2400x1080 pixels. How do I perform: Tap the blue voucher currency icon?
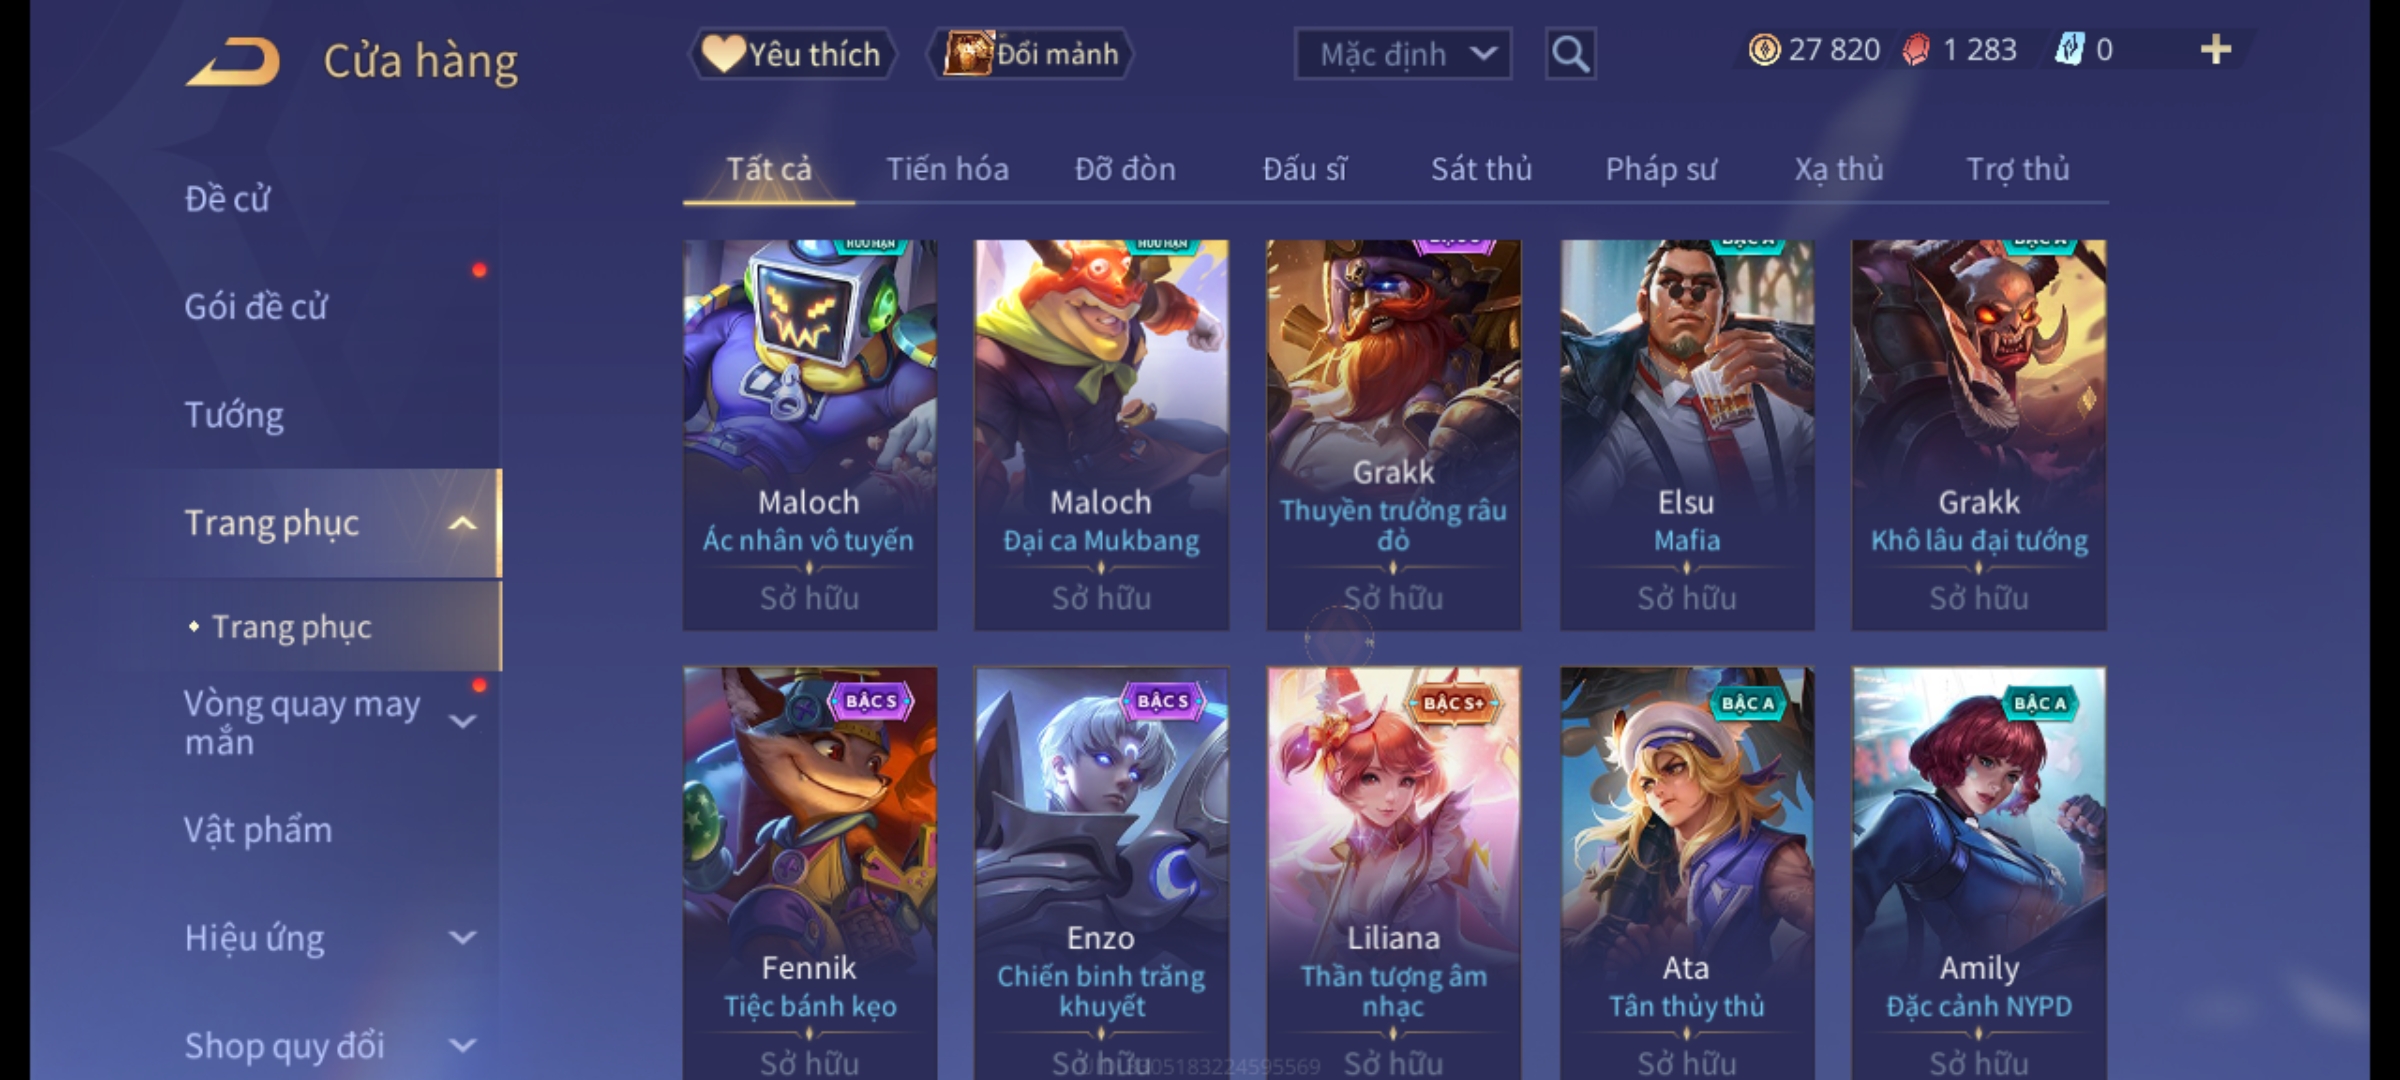tap(2069, 50)
